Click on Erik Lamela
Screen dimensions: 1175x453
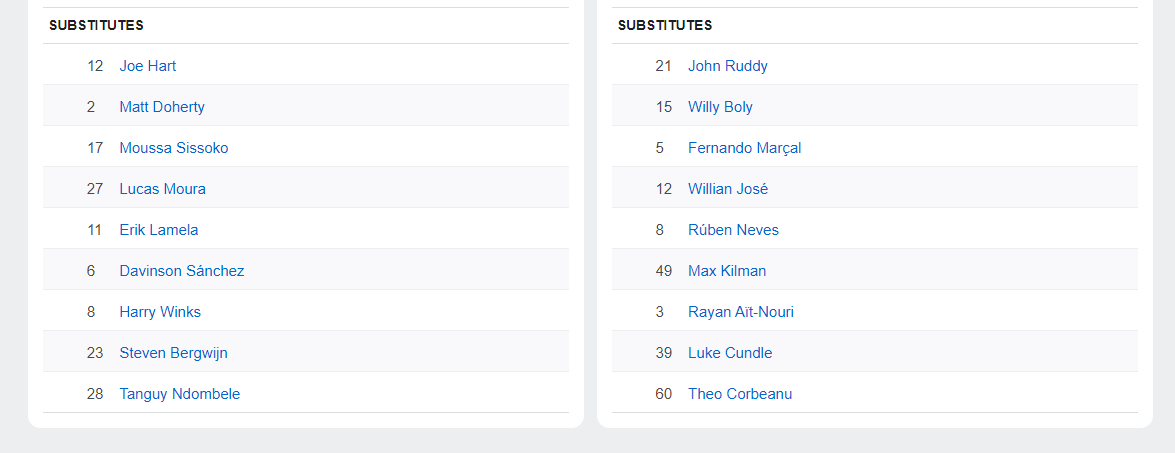pos(159,230)
